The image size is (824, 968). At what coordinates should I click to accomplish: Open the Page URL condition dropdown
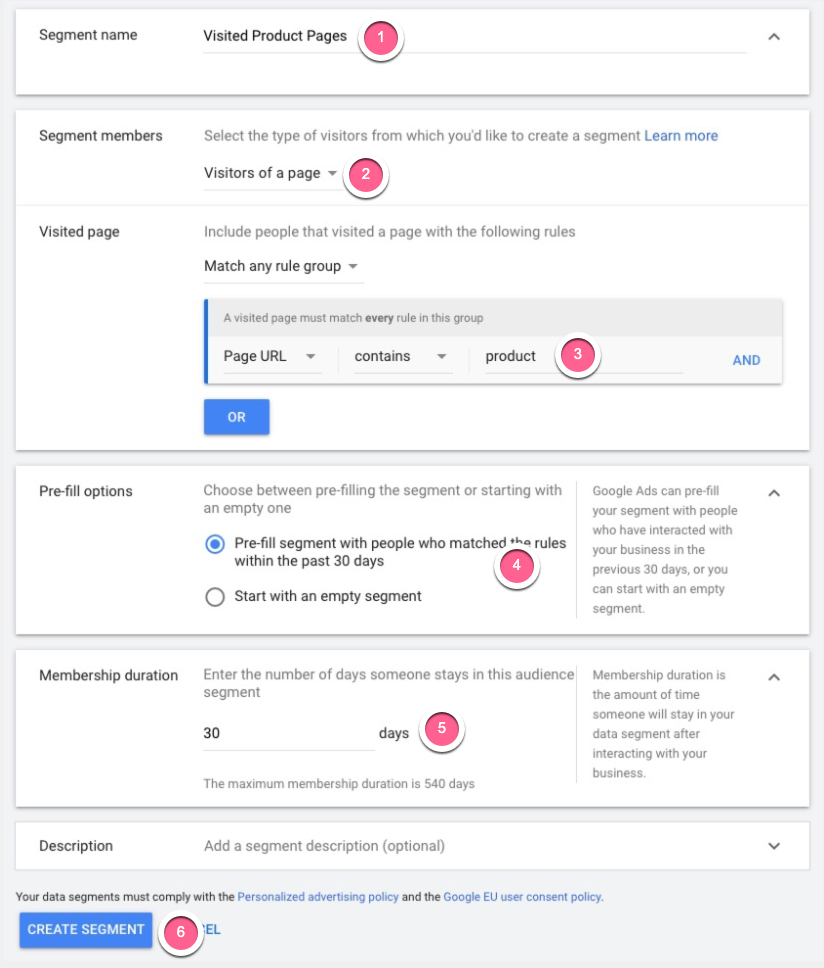click(270, 357)
